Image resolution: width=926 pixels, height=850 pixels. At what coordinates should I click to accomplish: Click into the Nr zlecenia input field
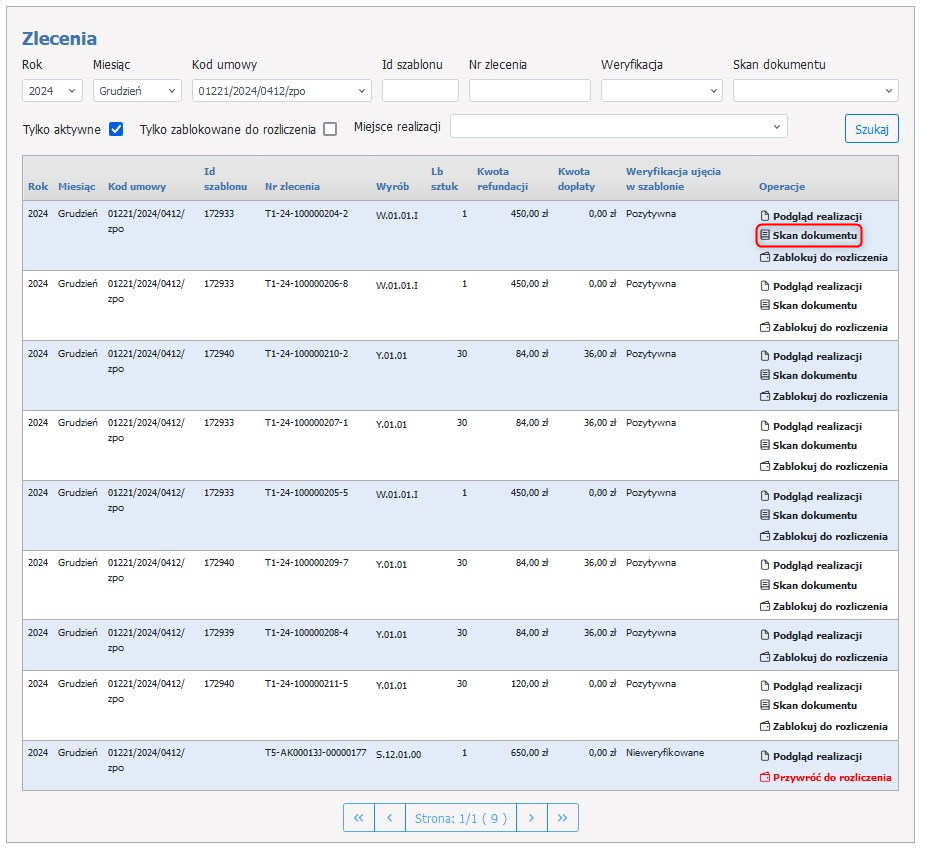(529, 91)
